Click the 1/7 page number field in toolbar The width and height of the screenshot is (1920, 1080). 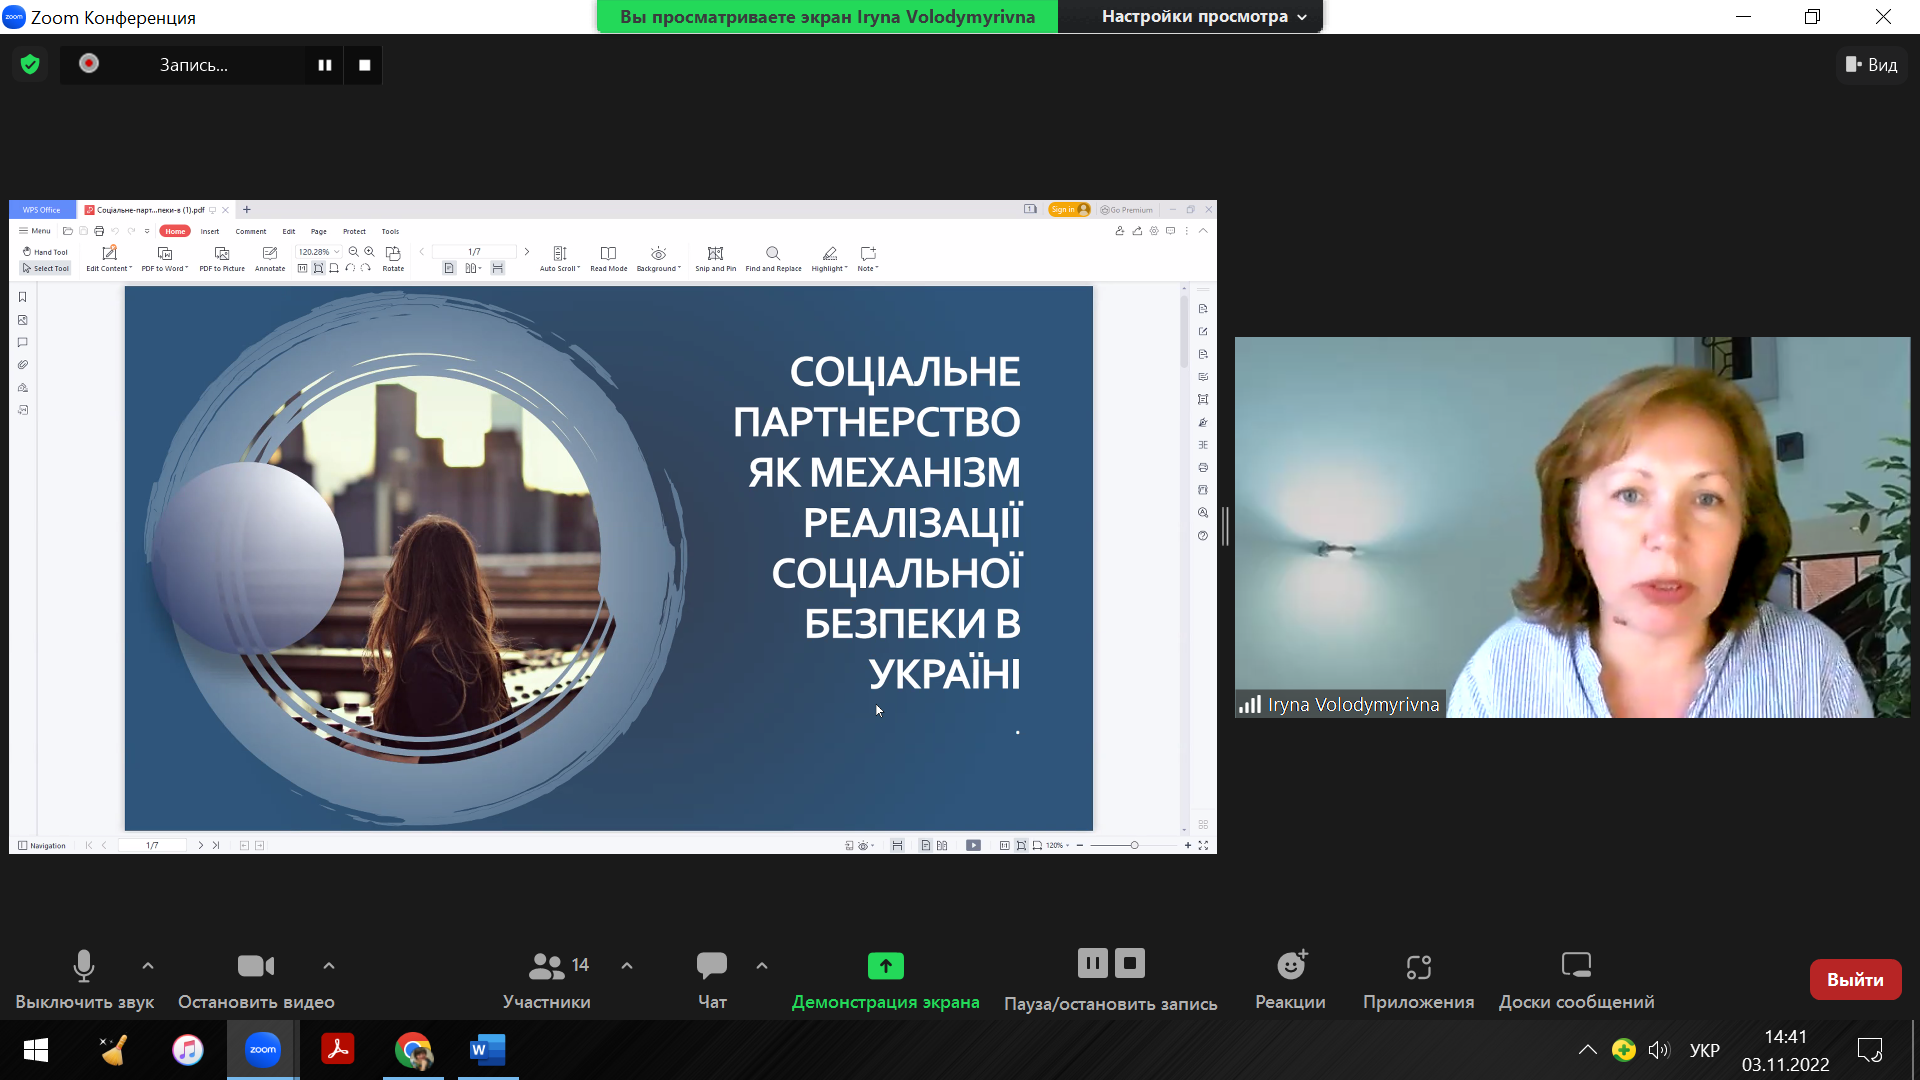(474, 252)
